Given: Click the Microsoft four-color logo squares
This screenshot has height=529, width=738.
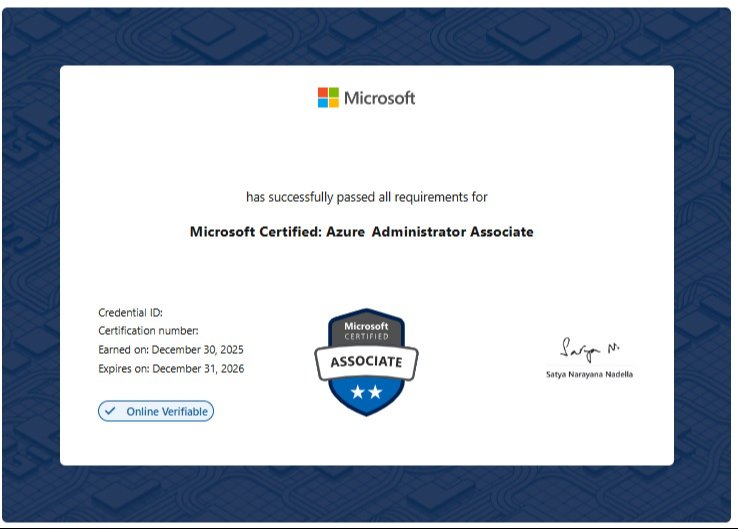Looking at the screenshot, I should [x=328, y=97].
